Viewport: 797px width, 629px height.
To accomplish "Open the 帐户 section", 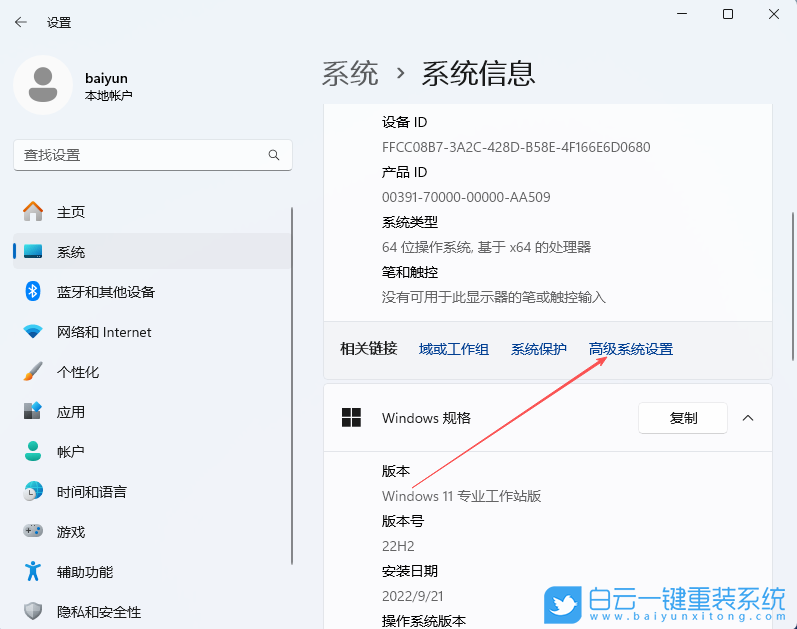I will [152, 451].
